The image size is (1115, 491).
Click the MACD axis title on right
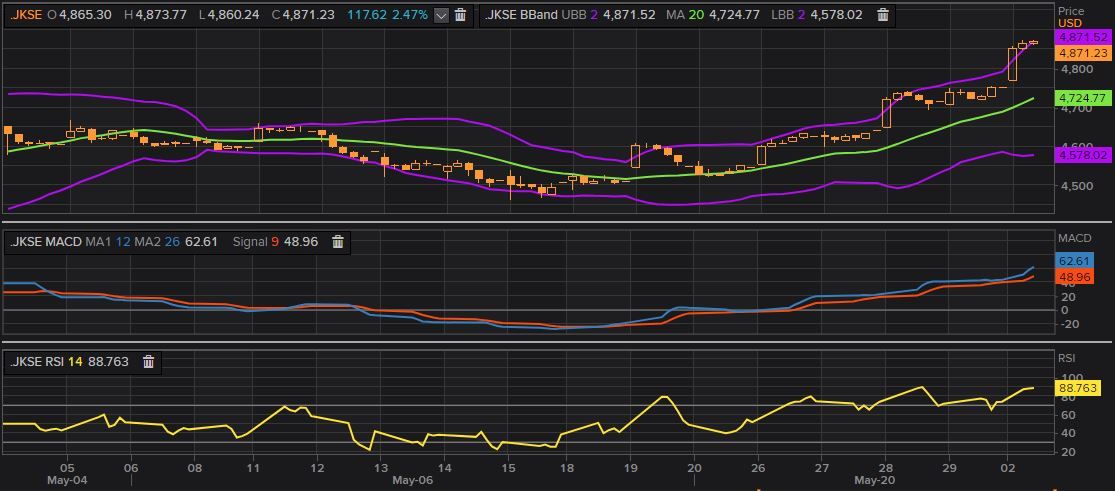tap(1074, 238)
